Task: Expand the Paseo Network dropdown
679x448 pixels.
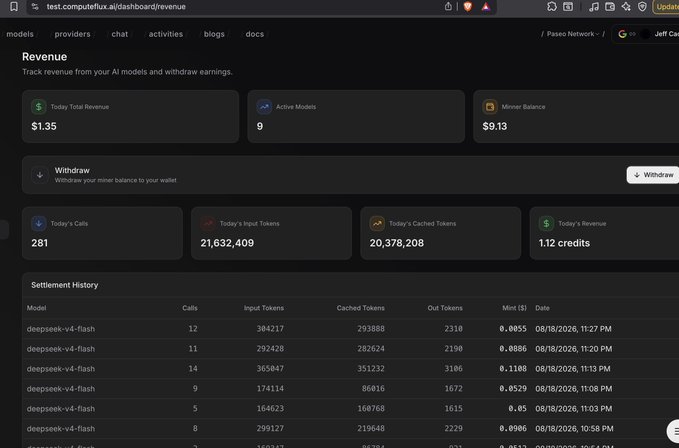Action: [x=573, y=34]
